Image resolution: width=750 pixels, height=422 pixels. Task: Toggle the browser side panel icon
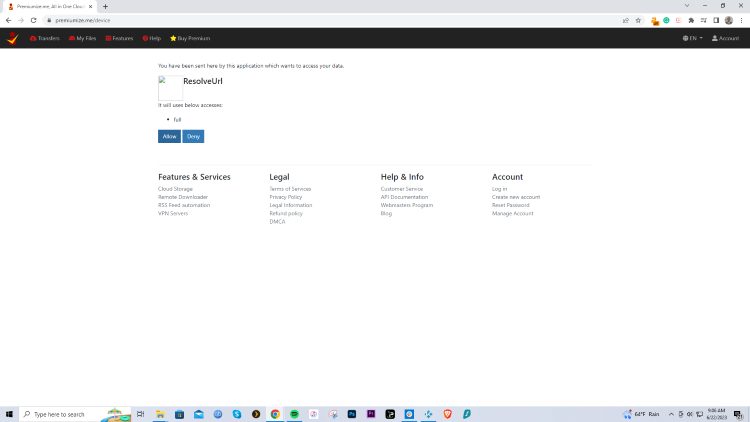(716, 20)
